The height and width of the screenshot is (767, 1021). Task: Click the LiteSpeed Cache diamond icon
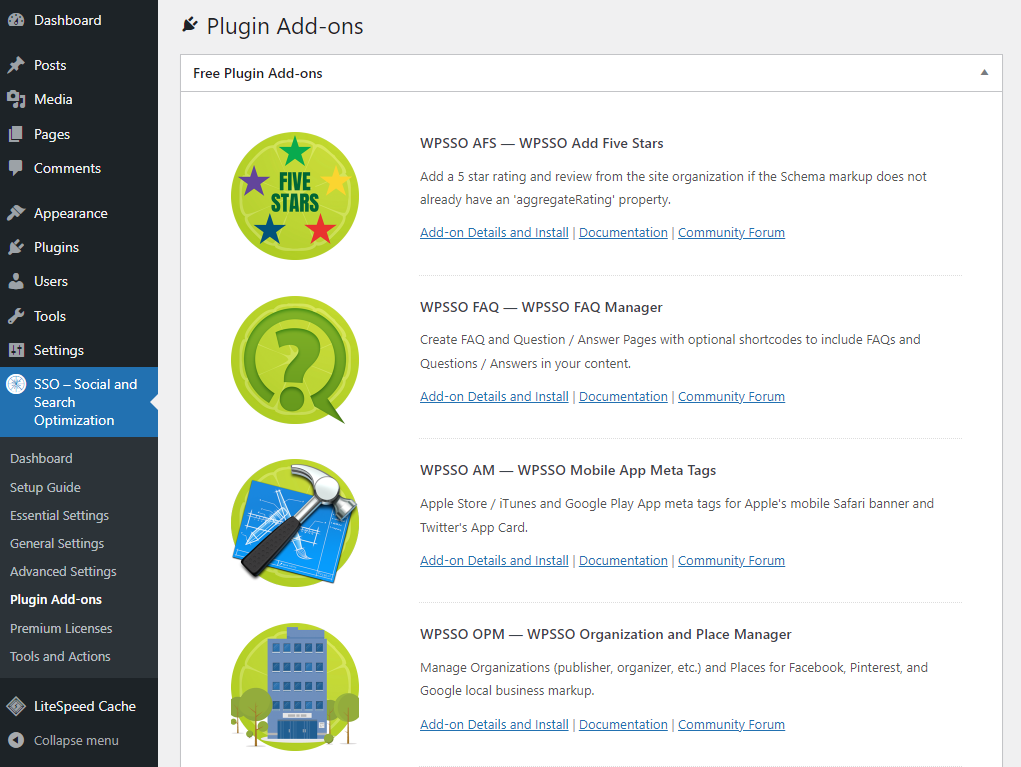(x=16, y=706)
